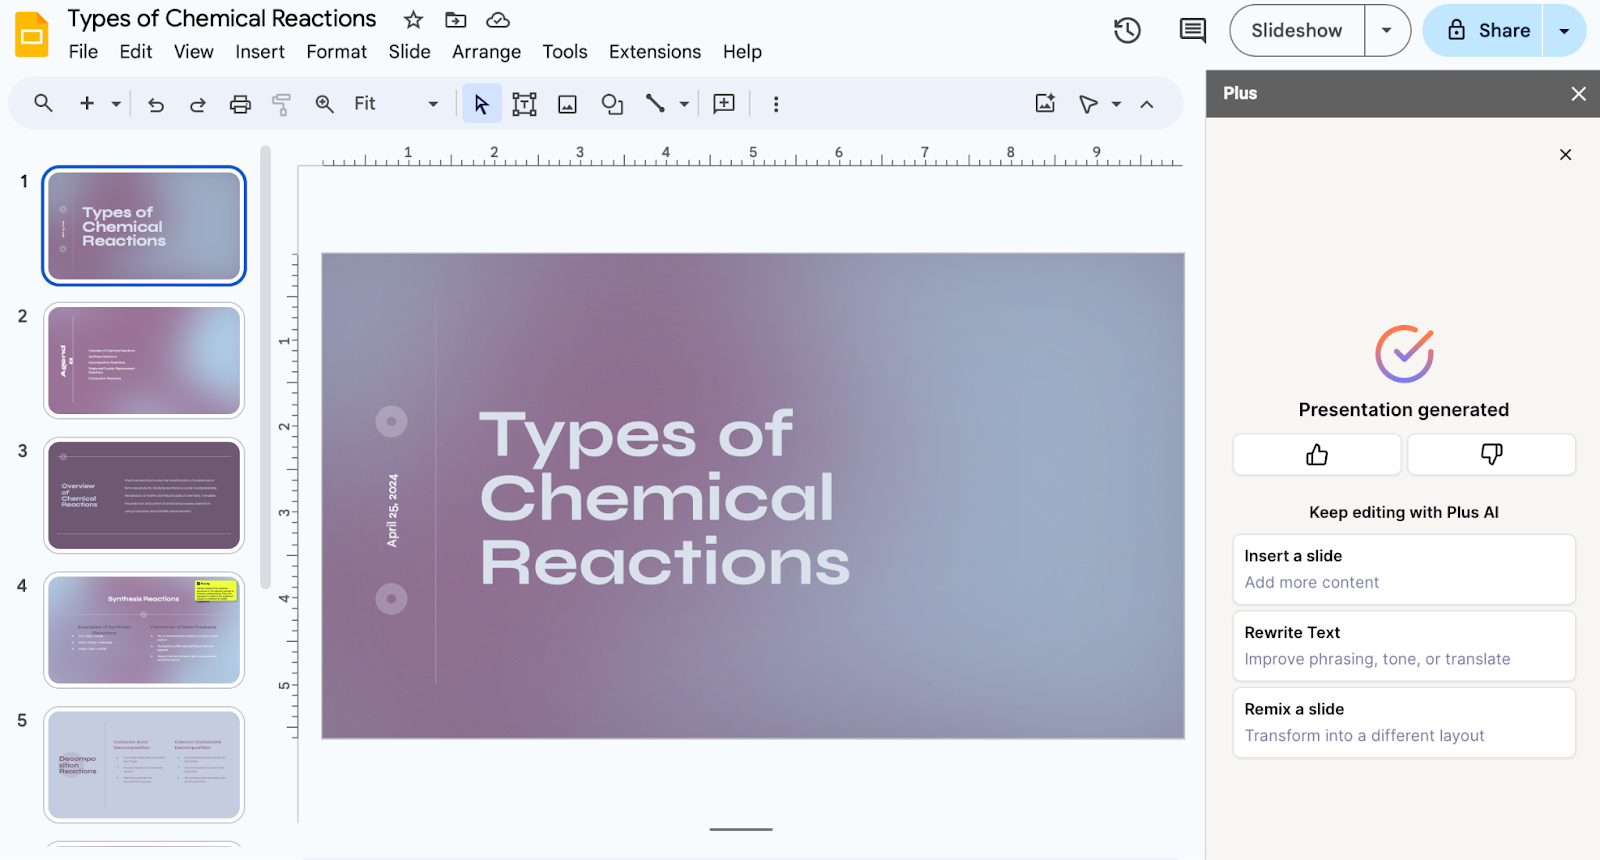Open the Tools menu

[565, 52]
